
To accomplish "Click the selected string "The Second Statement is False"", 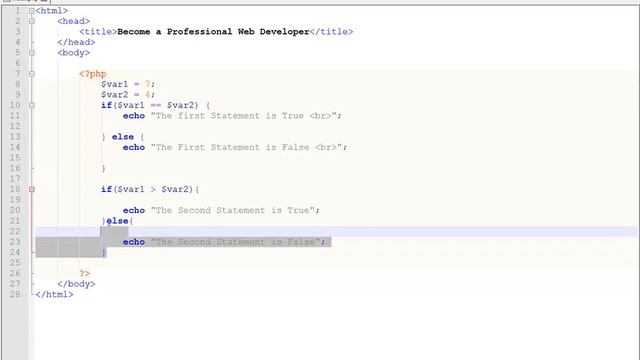I will (x=236, y=242).
